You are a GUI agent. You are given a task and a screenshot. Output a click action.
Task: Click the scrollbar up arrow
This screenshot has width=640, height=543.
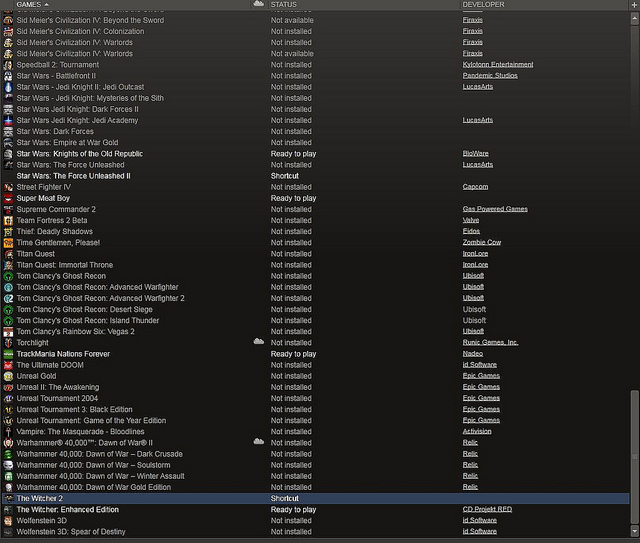[x=635, y=18]
